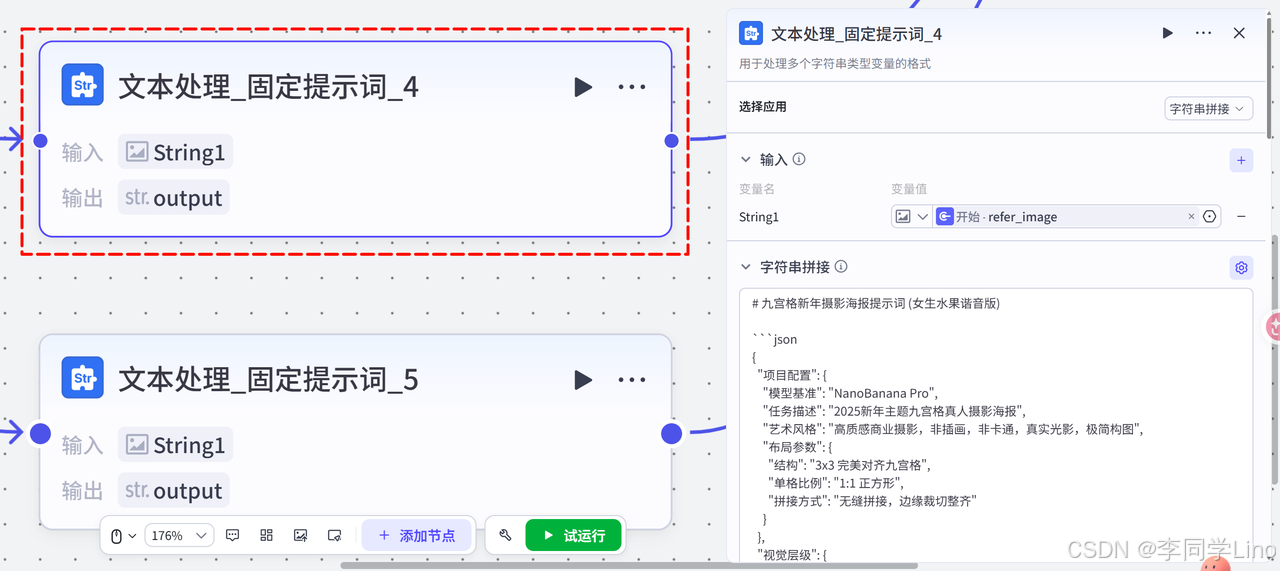This screenshot has height=571, width=1280.
Task: Click the output tag on node 5
Action: coord(174,491)
